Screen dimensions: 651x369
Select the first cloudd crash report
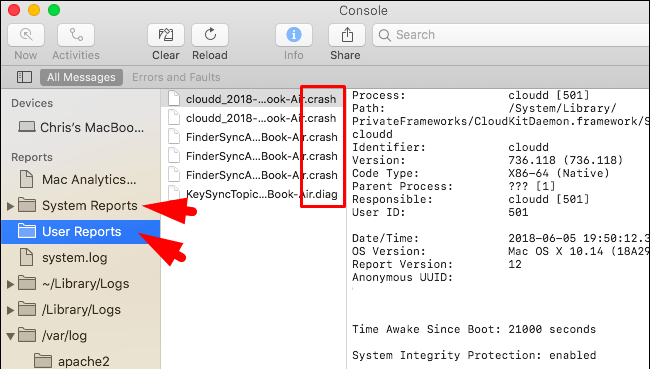click(x=253, y=99)
